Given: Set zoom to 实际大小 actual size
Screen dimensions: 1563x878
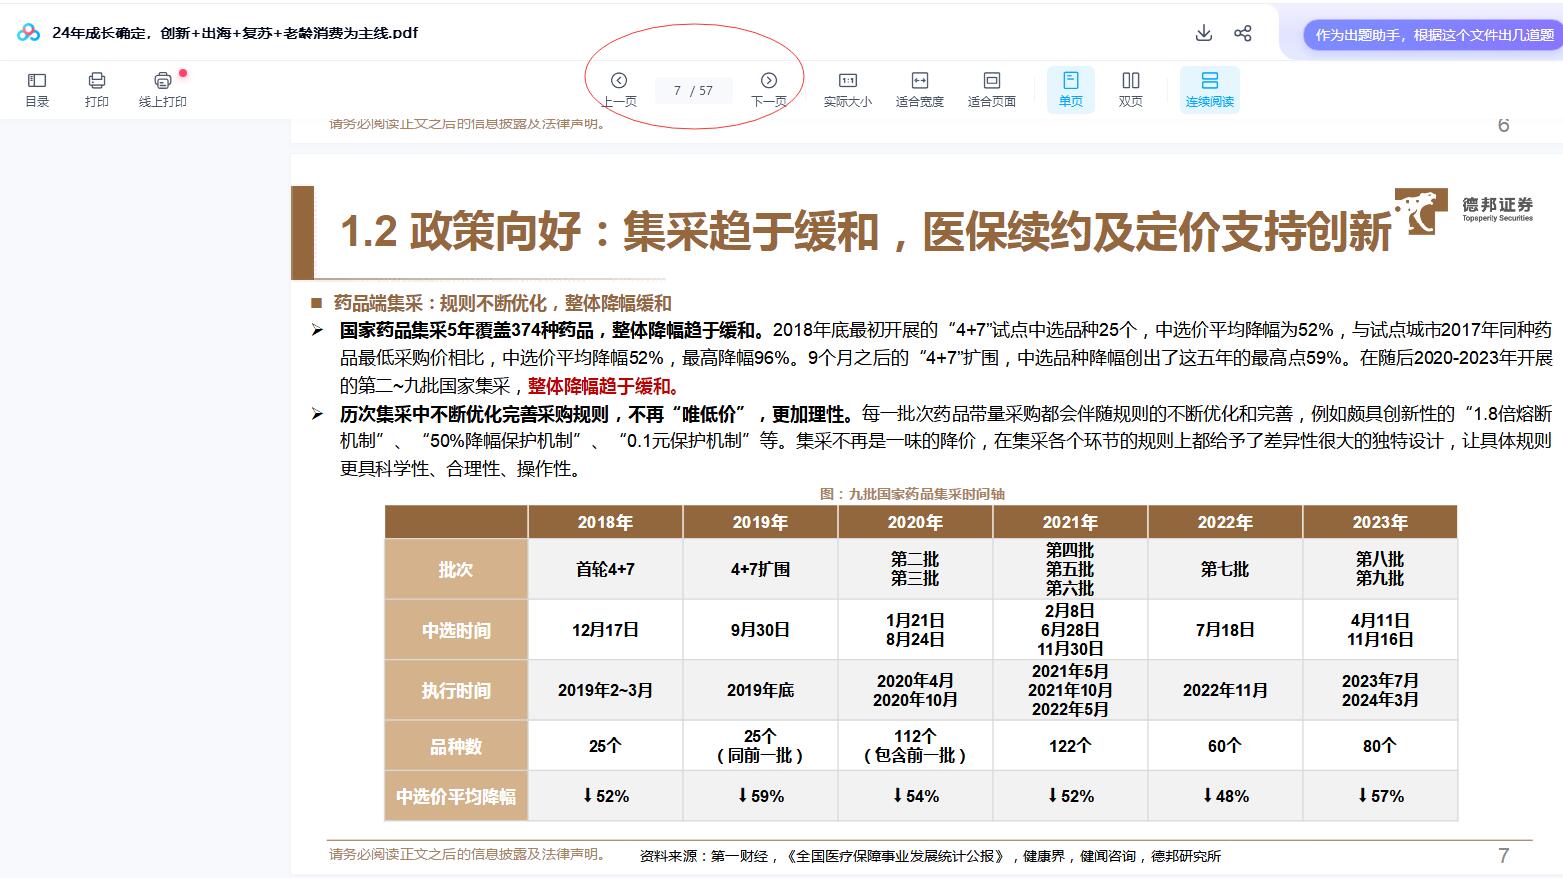Looking at the screenshot, I should pos(847,88).
